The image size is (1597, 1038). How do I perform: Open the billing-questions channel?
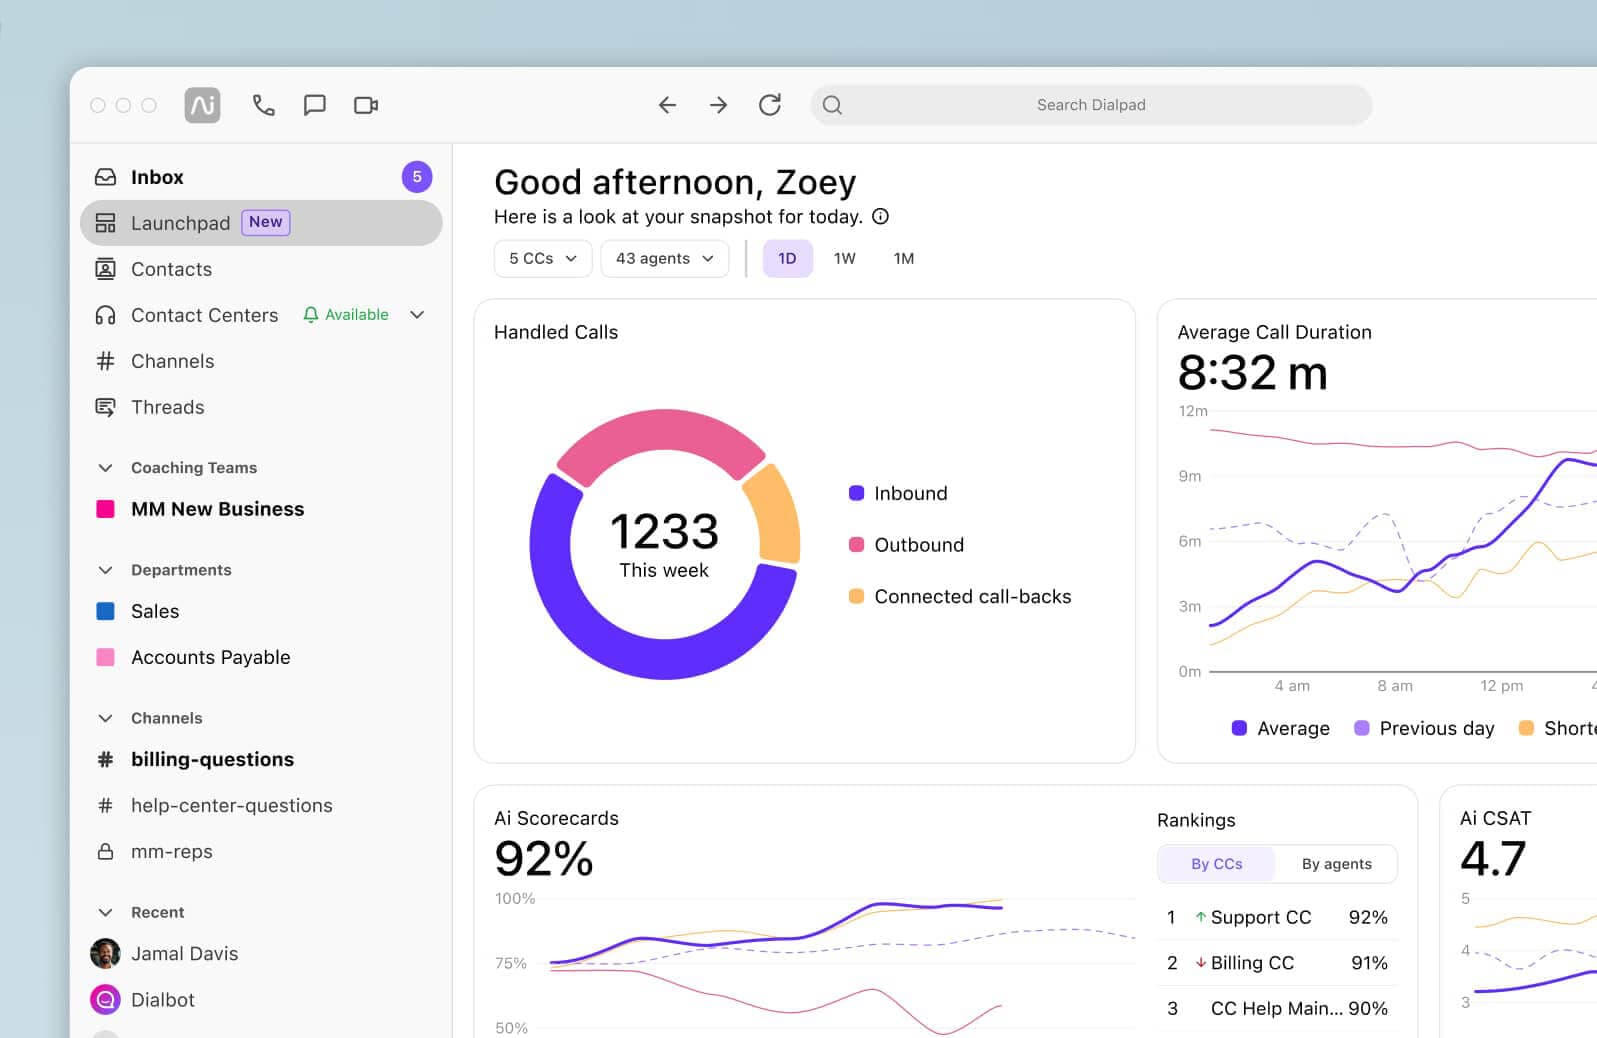[212, 759]
